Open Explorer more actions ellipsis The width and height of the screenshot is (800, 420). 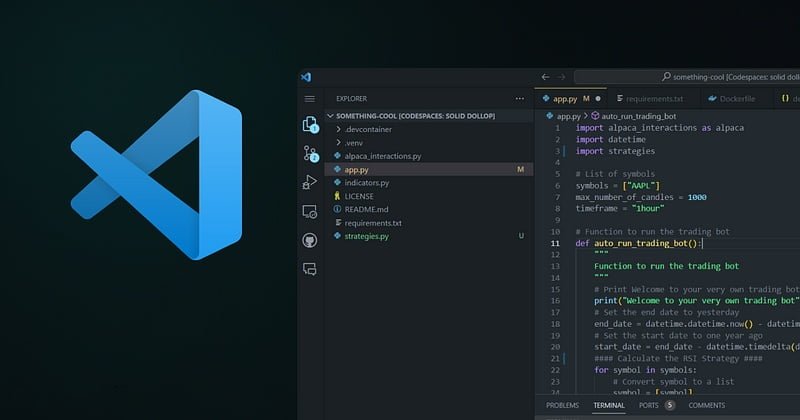click(519, 98)
